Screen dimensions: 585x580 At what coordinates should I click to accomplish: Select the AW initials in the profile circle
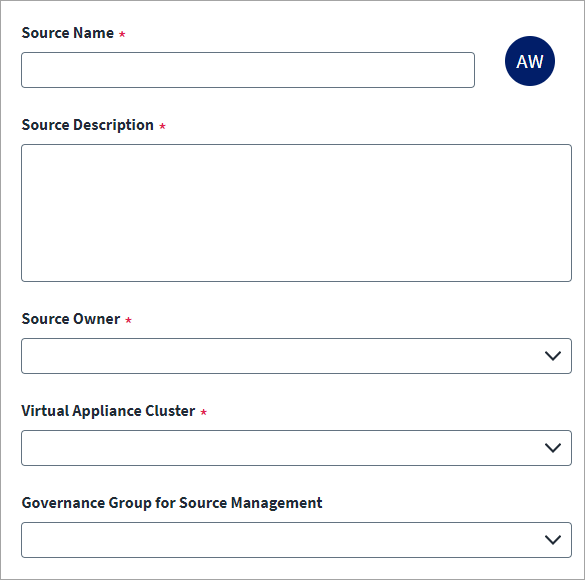coord(529,62)
